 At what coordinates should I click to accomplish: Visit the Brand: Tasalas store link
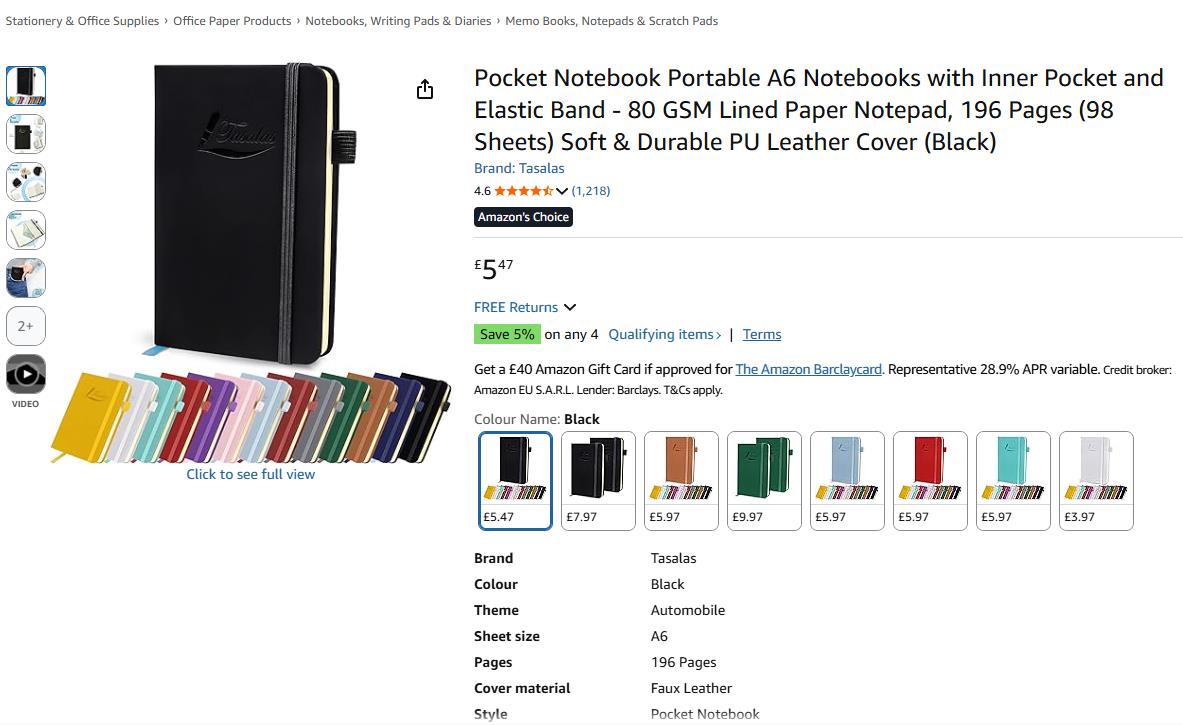point(519,168)
